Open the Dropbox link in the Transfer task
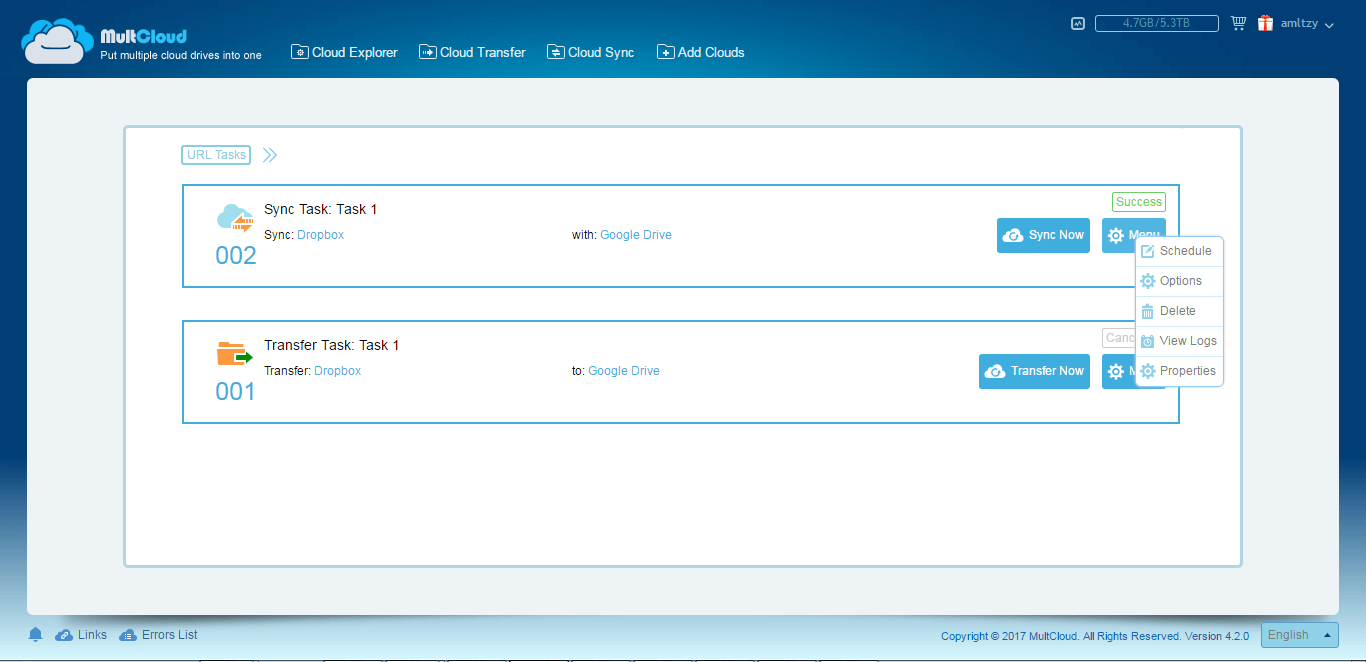This screenshot has height=662, width=1366. [x=338, y=371]
